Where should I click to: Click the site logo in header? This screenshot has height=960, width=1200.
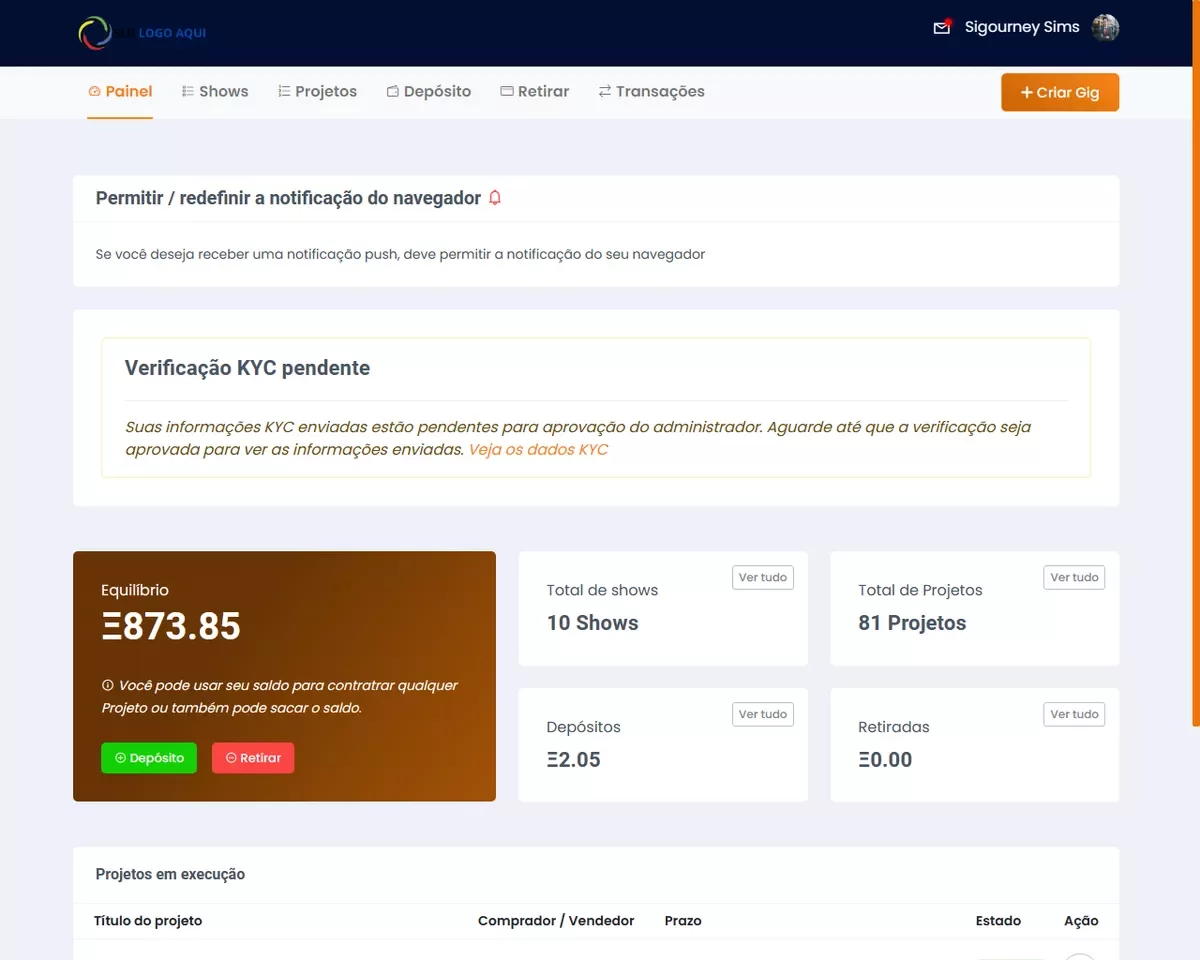click(x=142, y=33)
